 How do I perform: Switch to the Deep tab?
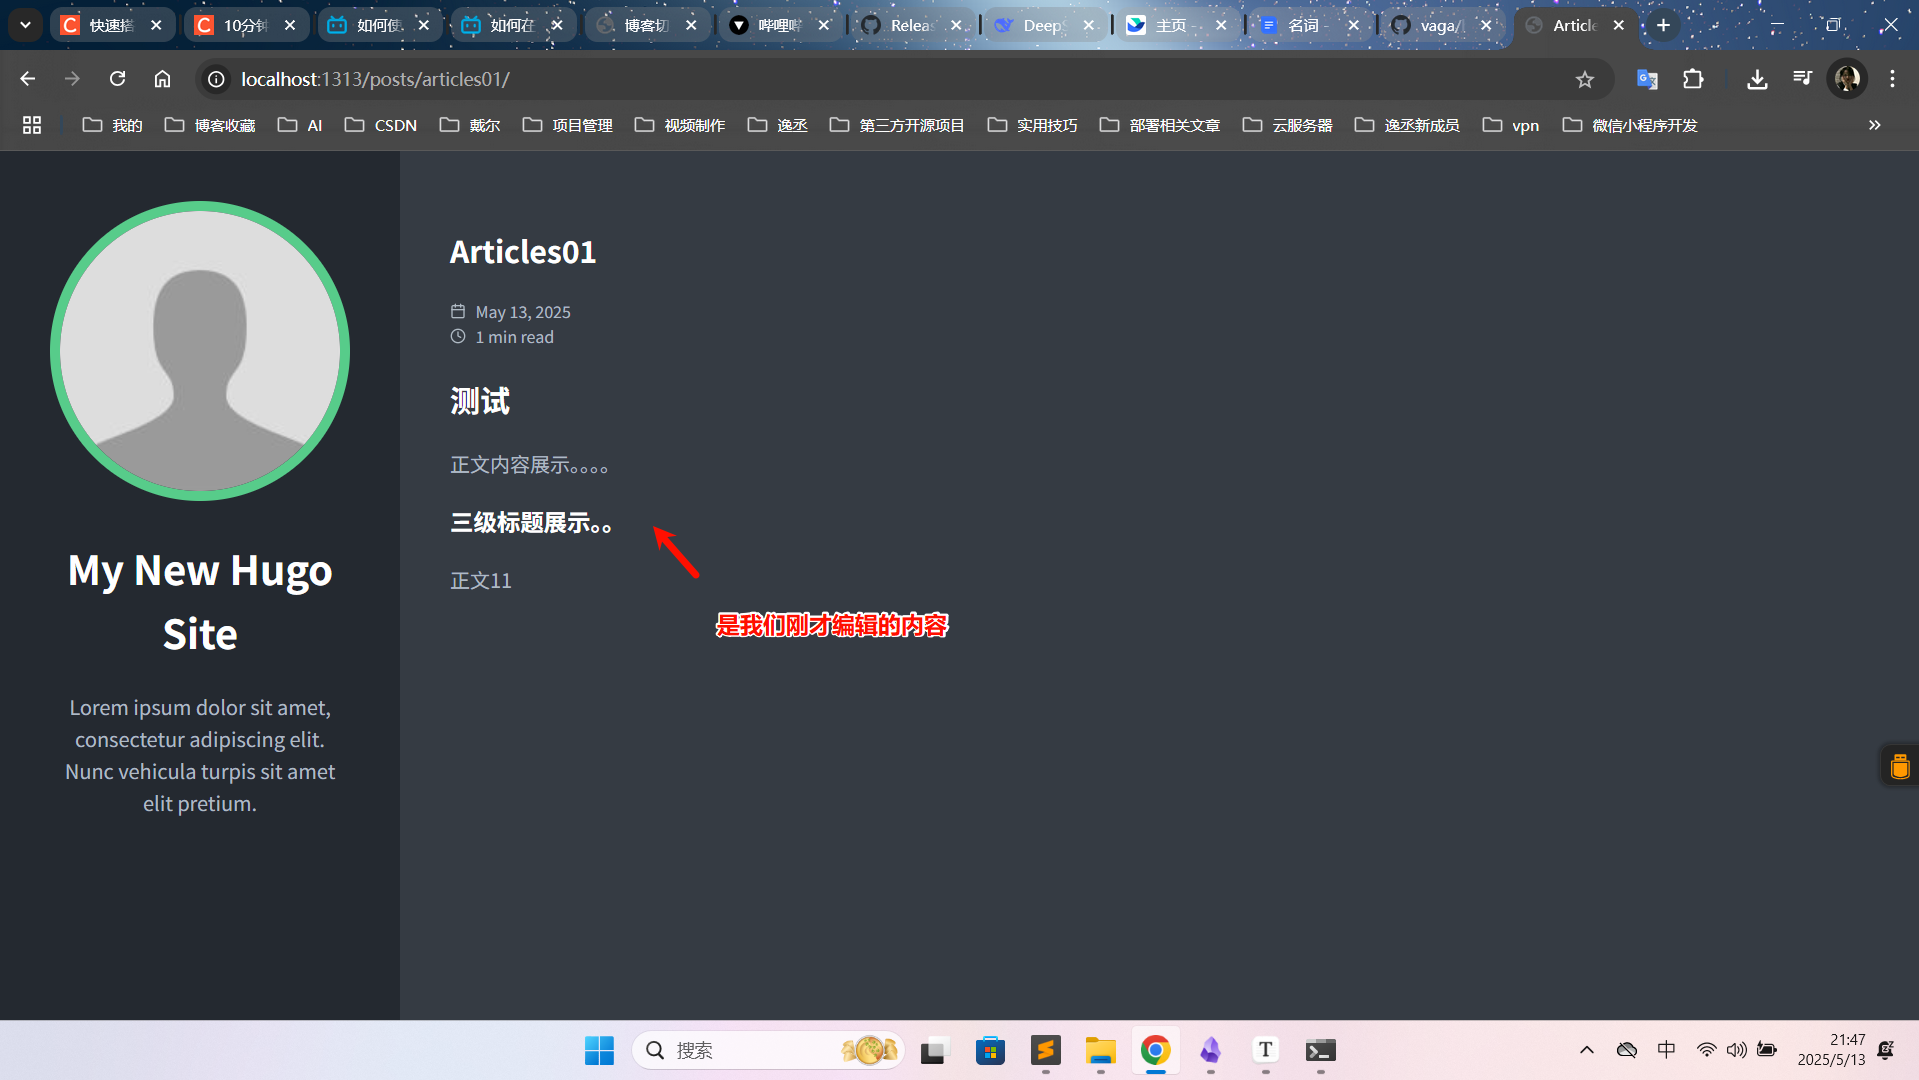1045,25
